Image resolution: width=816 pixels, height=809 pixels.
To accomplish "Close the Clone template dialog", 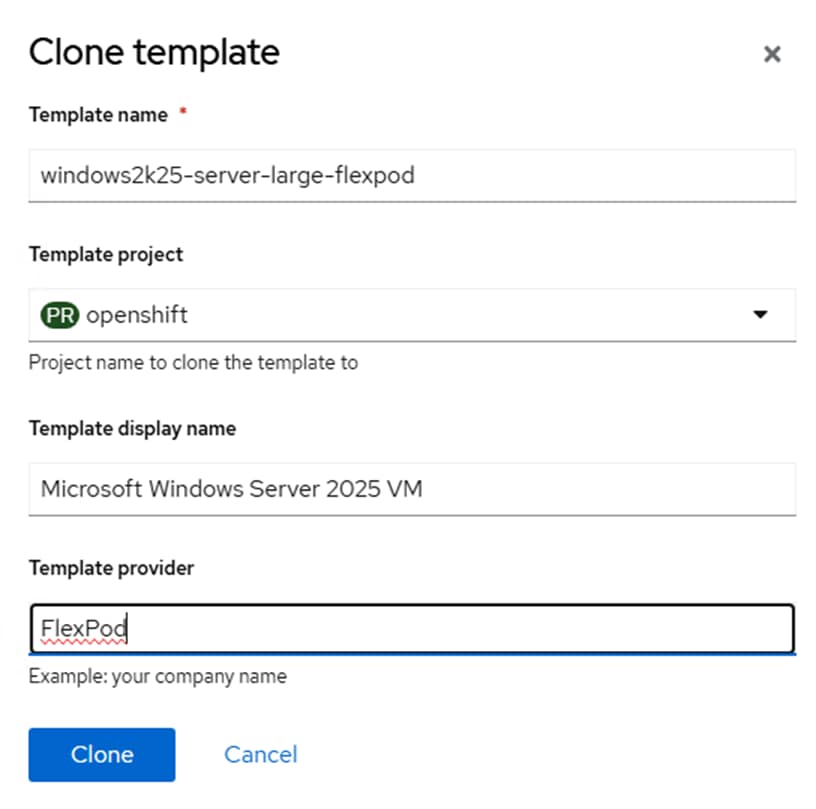I will point(771,54).
